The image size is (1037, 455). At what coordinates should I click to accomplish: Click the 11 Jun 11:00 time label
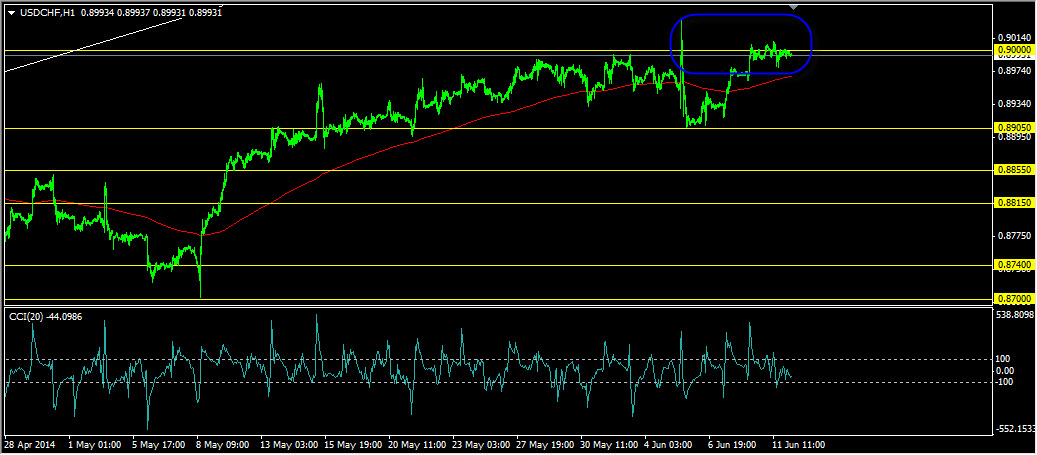point(800,444)
